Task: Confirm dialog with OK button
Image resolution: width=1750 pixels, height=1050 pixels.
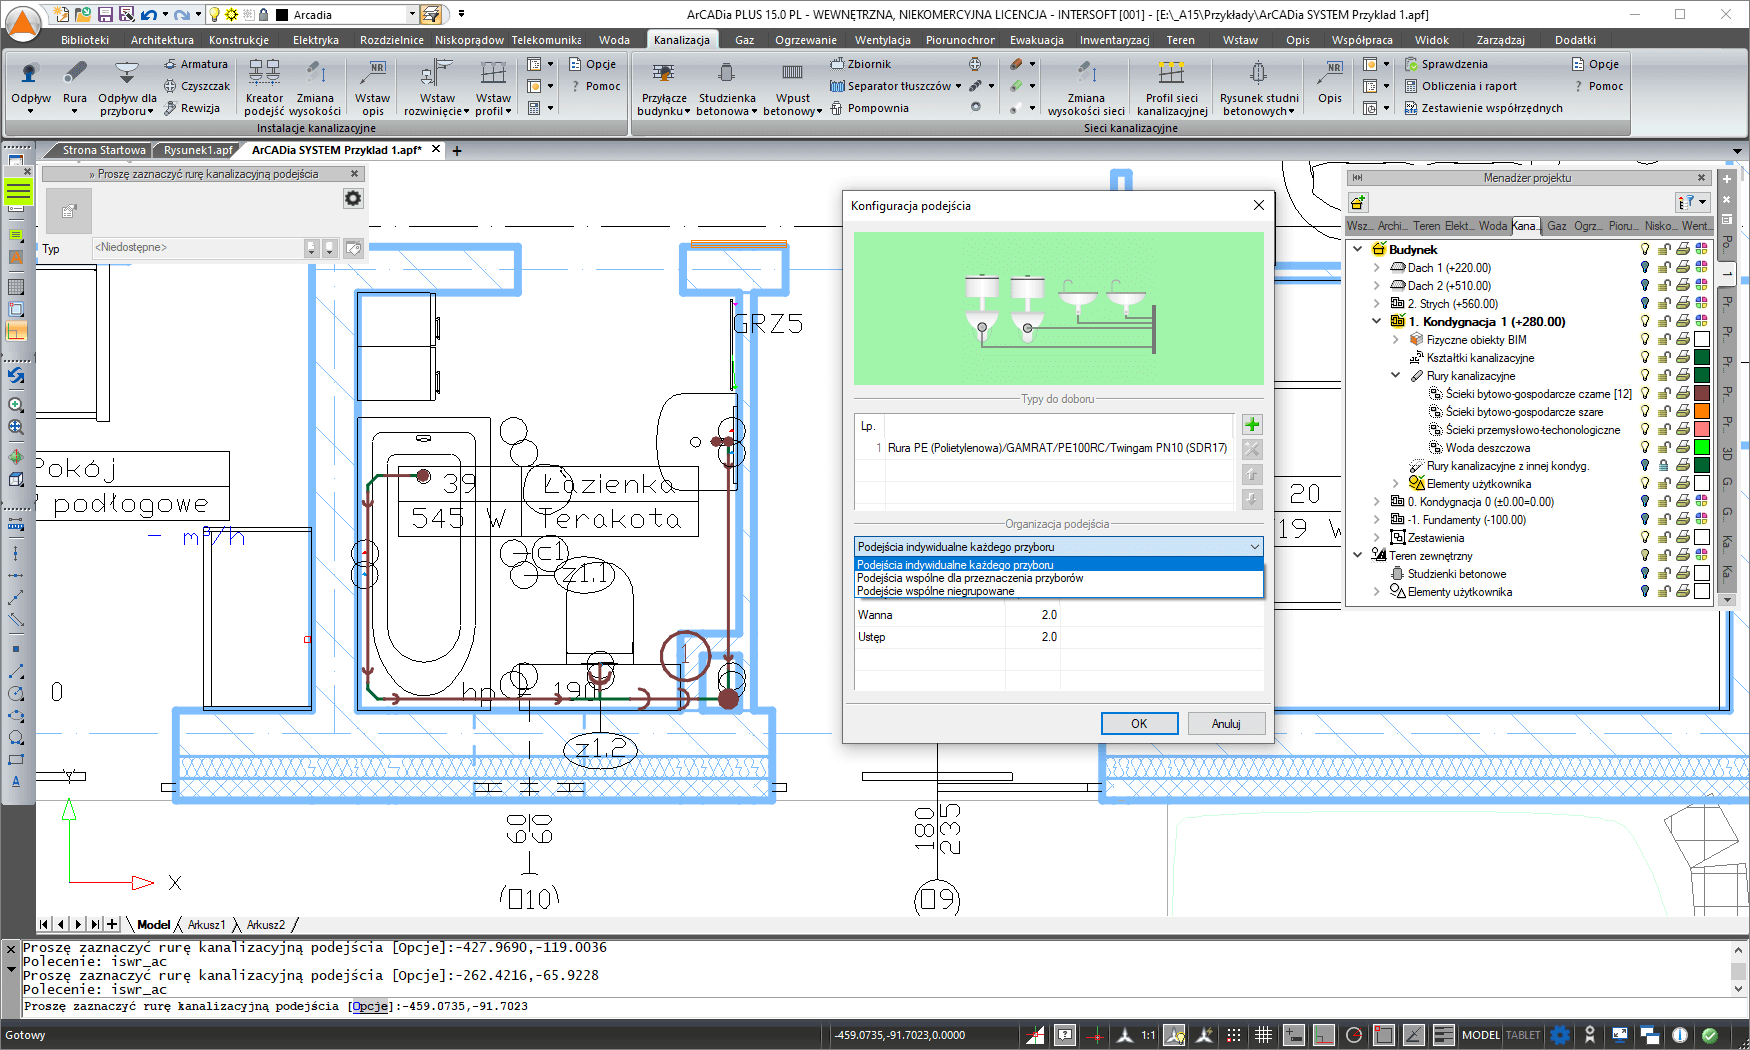Action: tap(1139, 724)
